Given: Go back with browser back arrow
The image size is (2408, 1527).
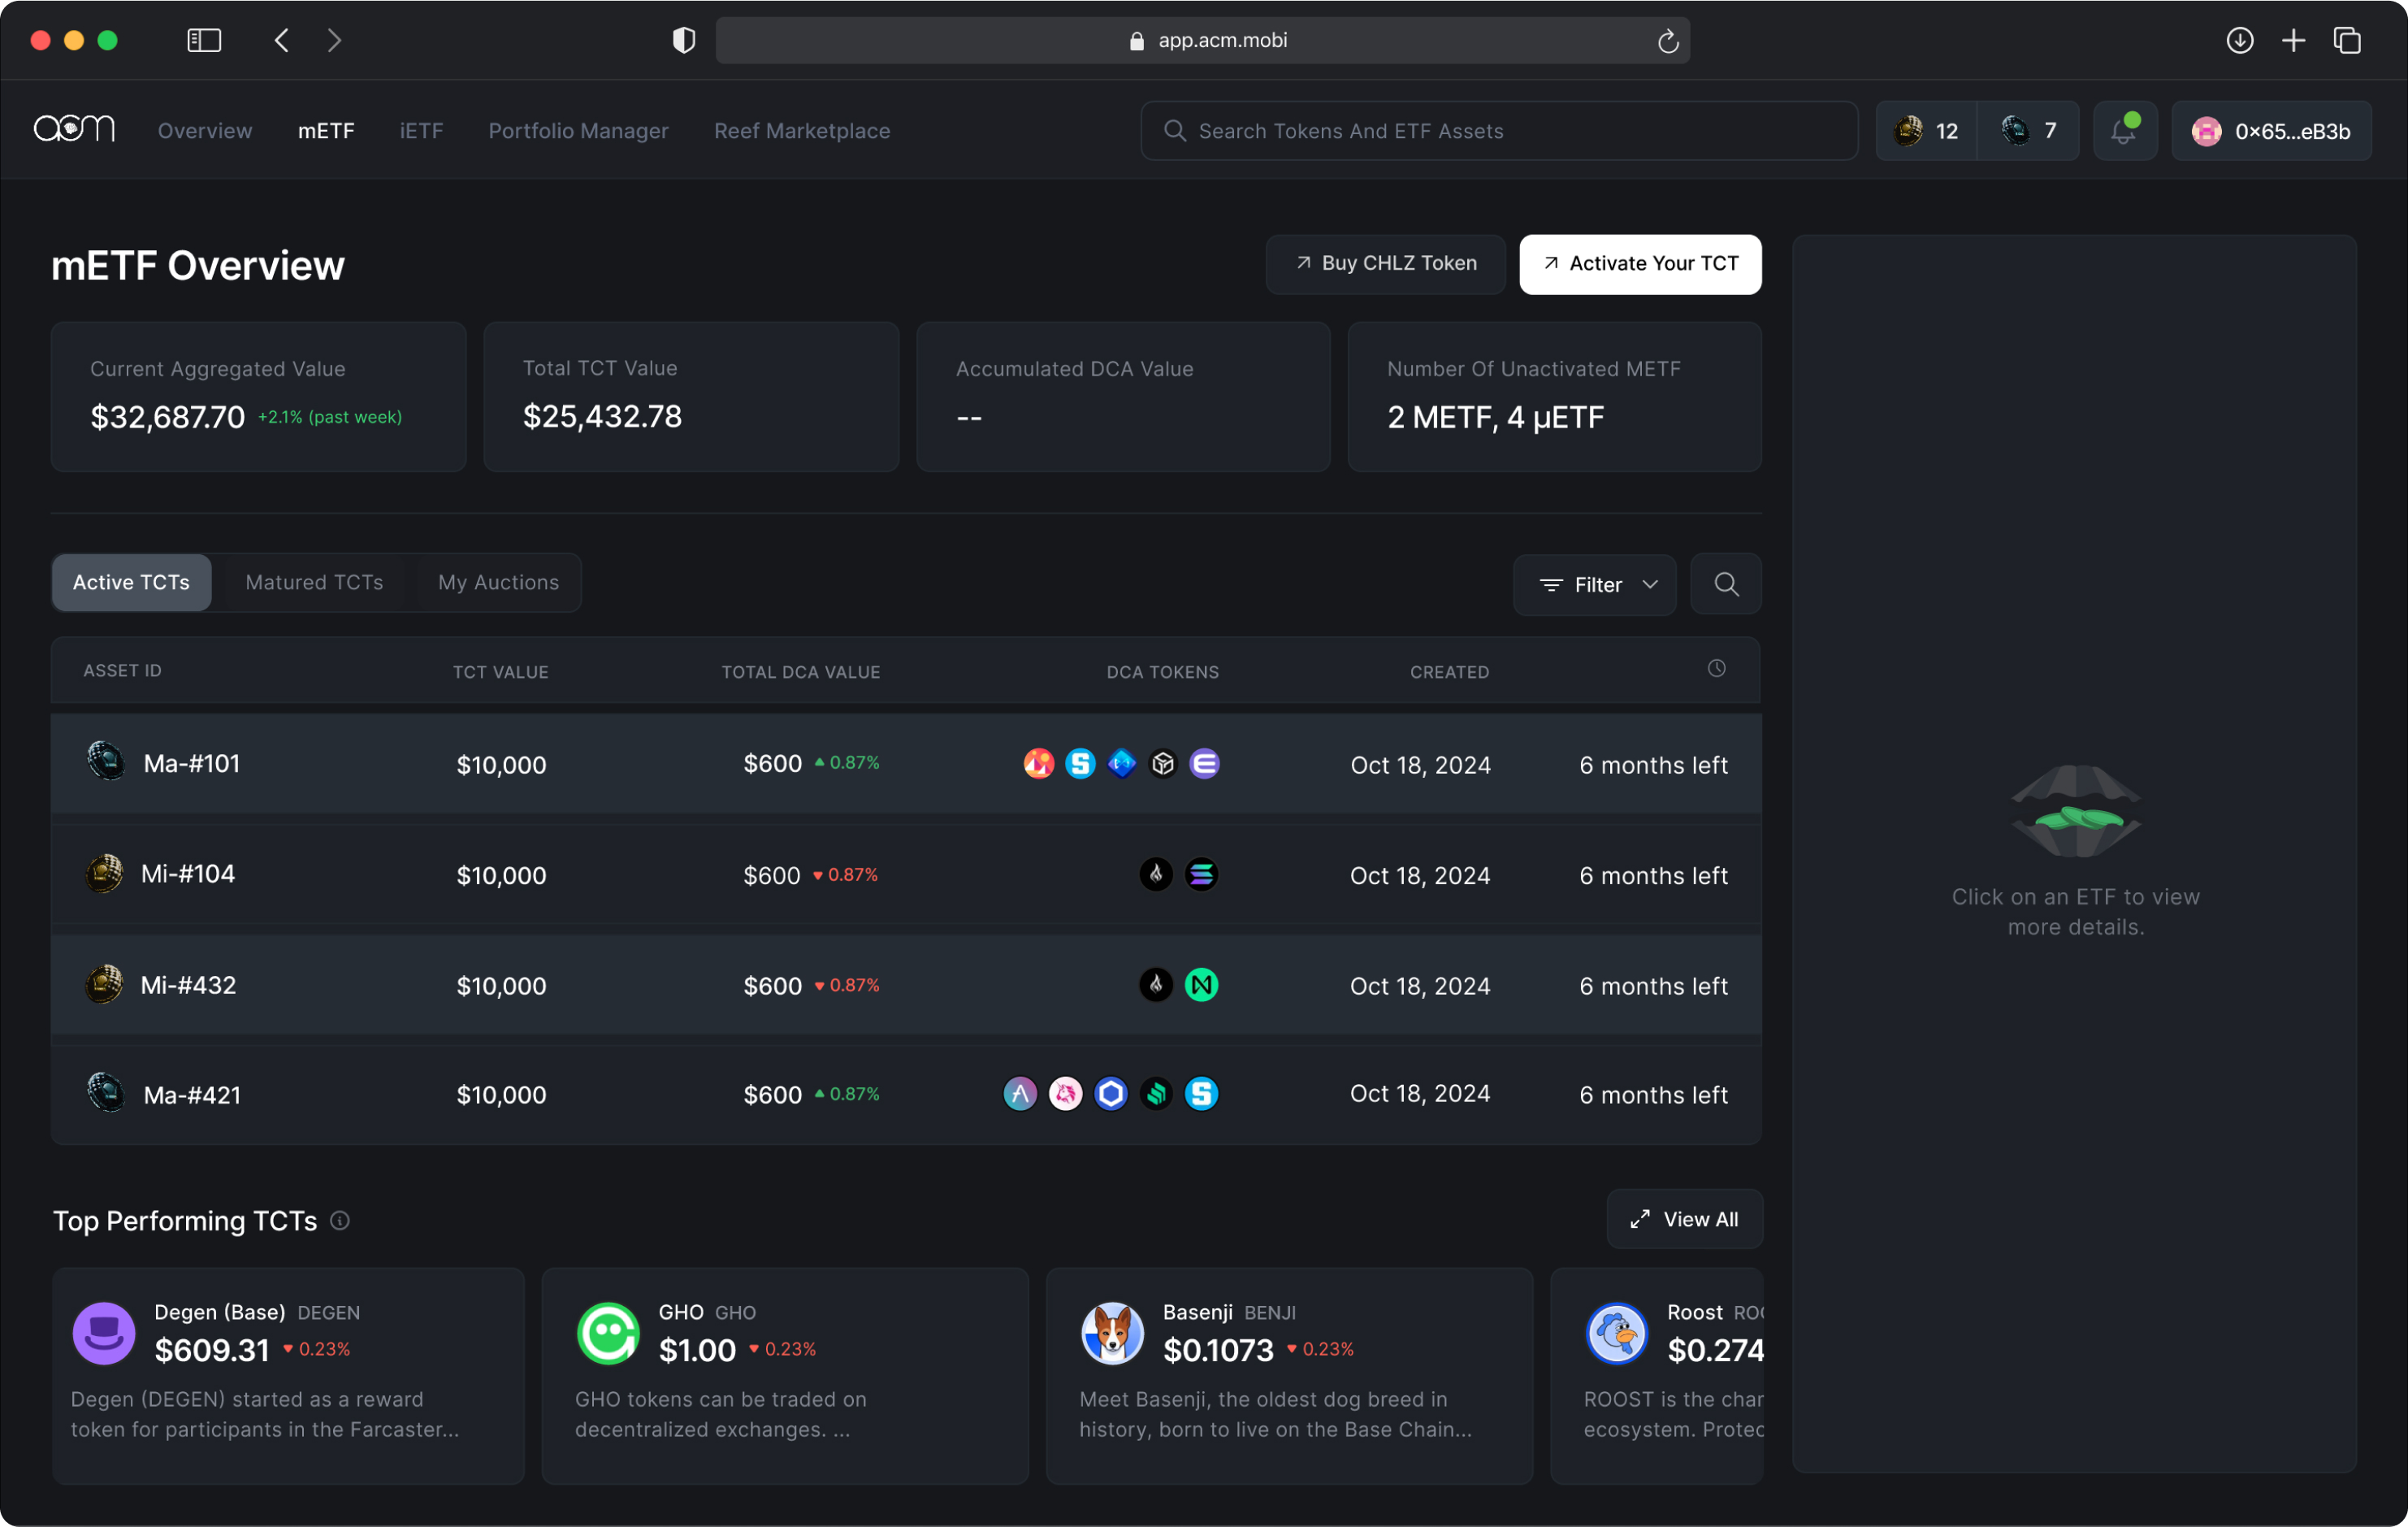Looking at the screenshot, I should pos(282,40).
